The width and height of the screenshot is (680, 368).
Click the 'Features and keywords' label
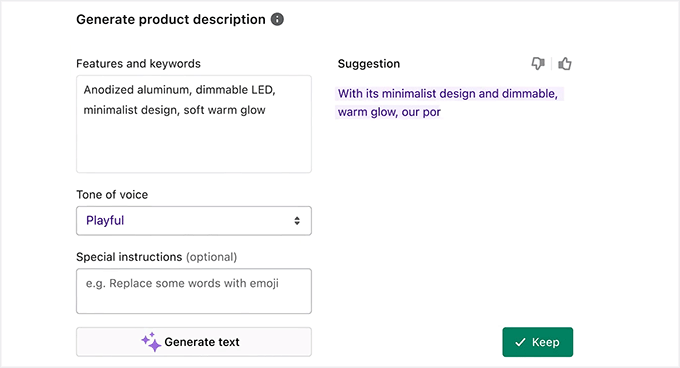click(x=138, y=64)
